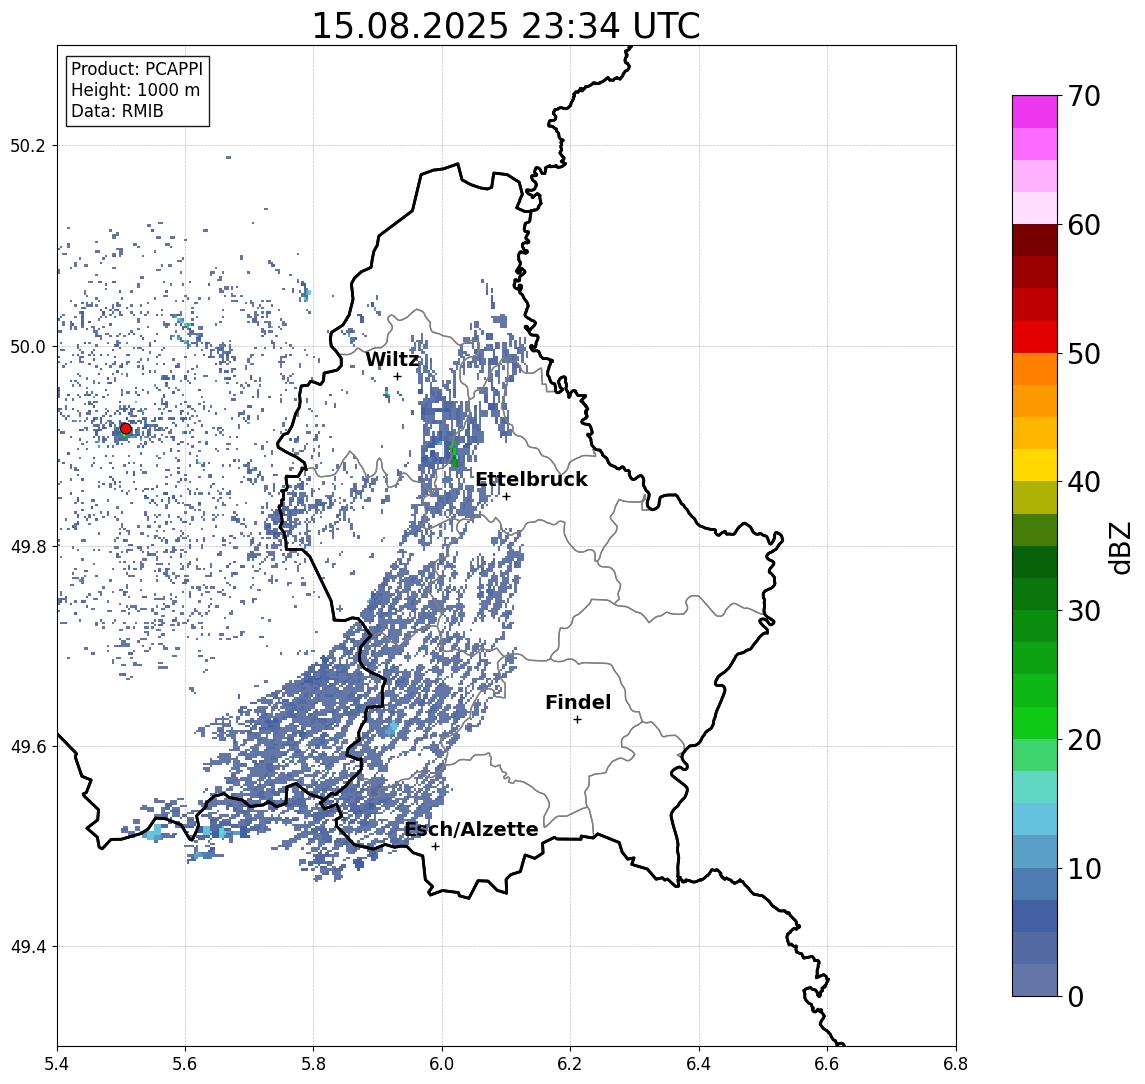
Task: Click the latitude axis label 49.4
Action: tap(28, 947)
